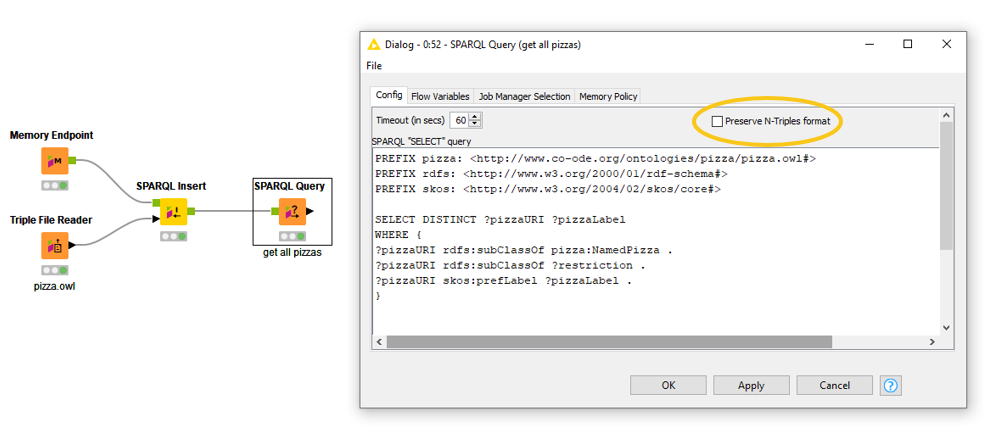
Task: Click the status traffic light under SPARQL Insert
Action: point(173,236)
